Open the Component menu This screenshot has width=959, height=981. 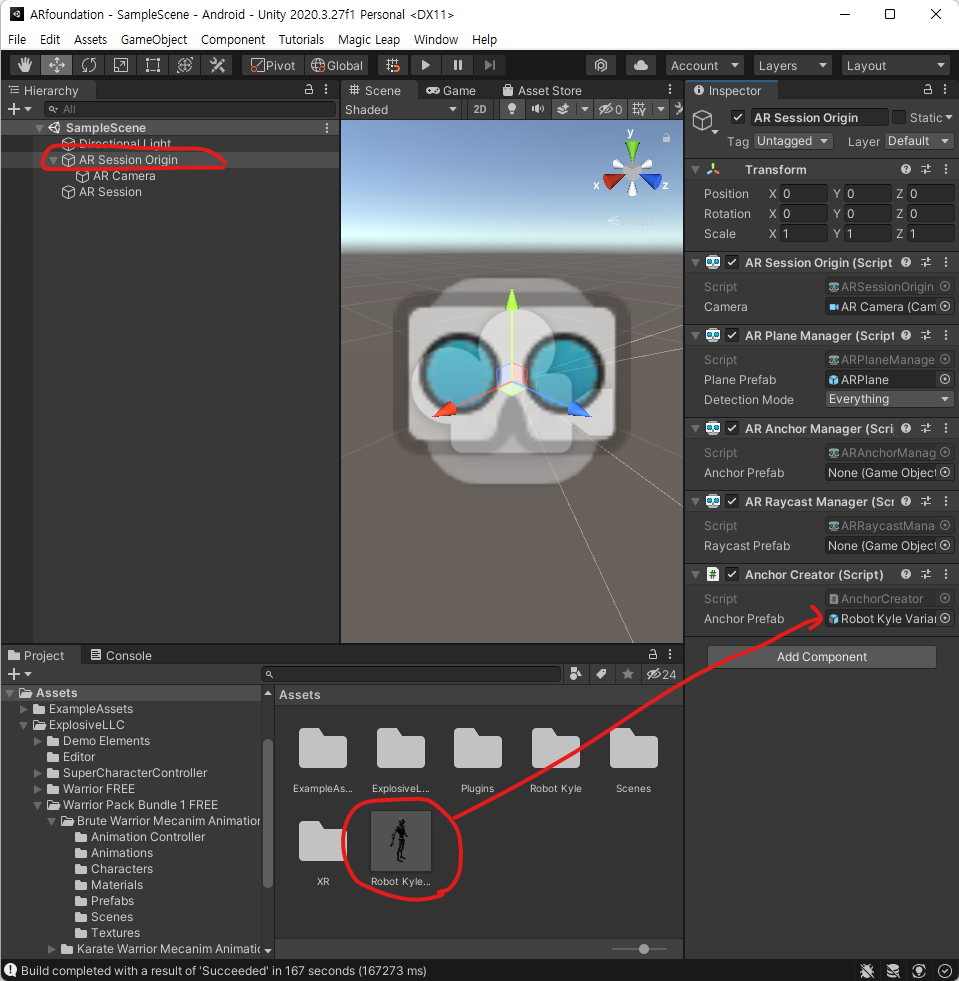[233, 39]
